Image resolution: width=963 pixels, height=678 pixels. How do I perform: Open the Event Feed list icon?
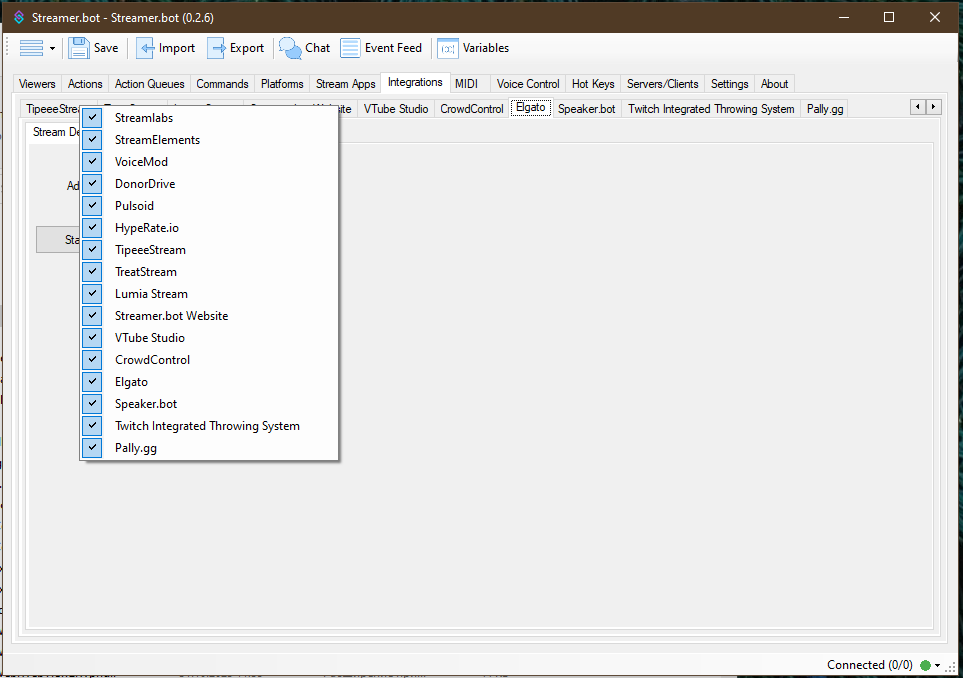tap(350, 48)
